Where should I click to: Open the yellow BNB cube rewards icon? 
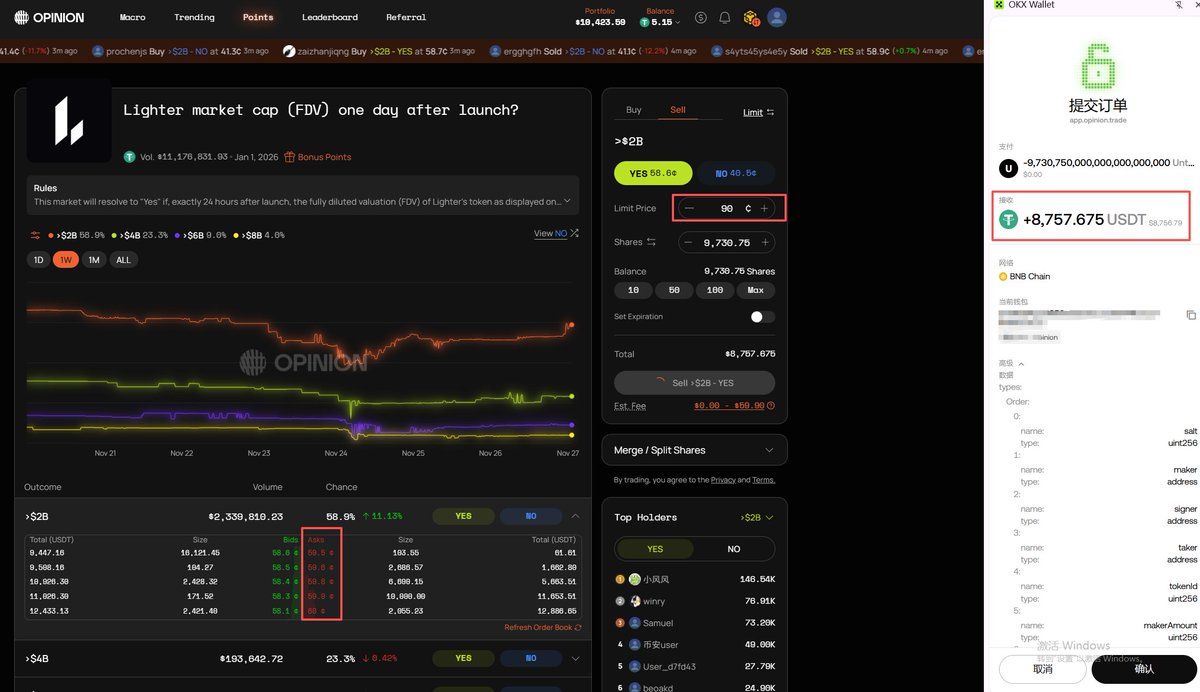[751, 18]
